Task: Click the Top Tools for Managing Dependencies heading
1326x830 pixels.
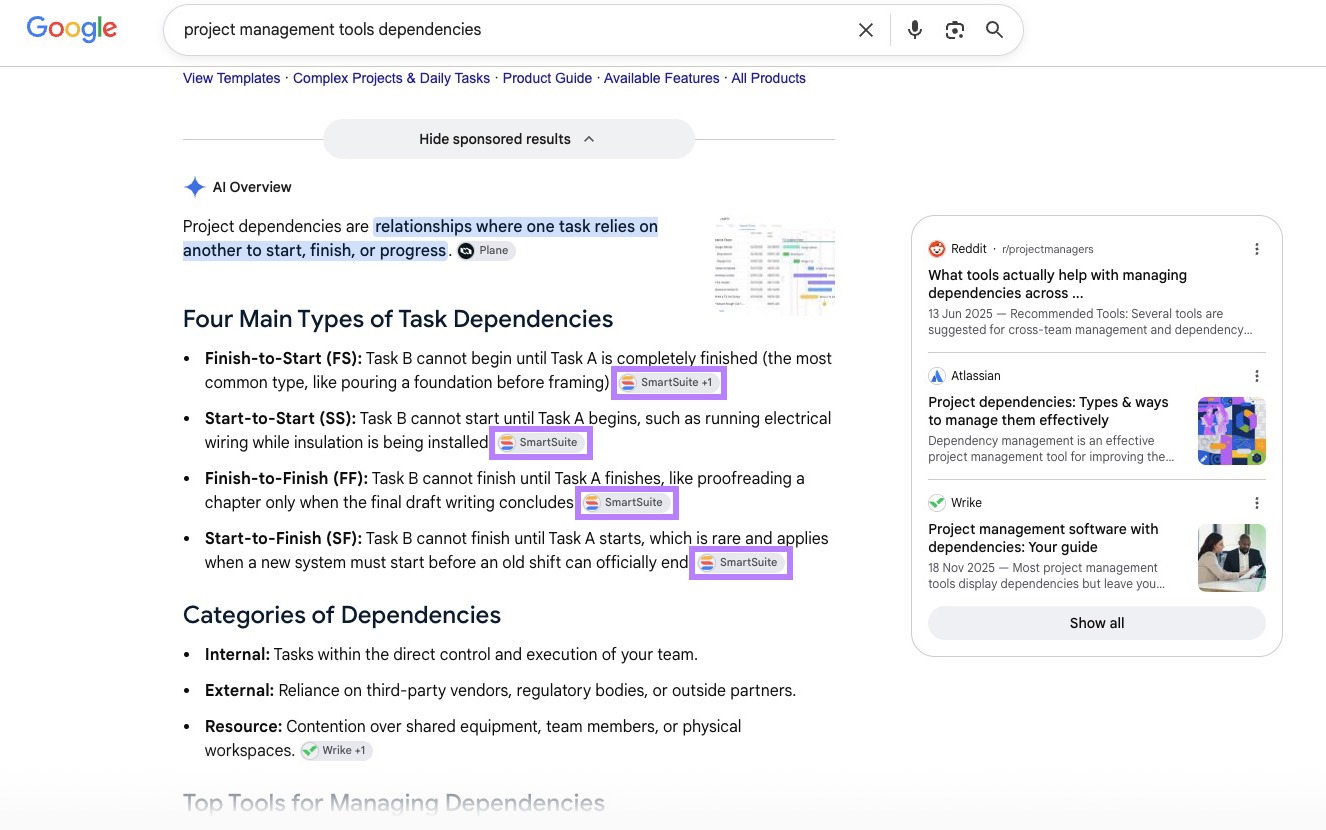Action: coord(394,803)
